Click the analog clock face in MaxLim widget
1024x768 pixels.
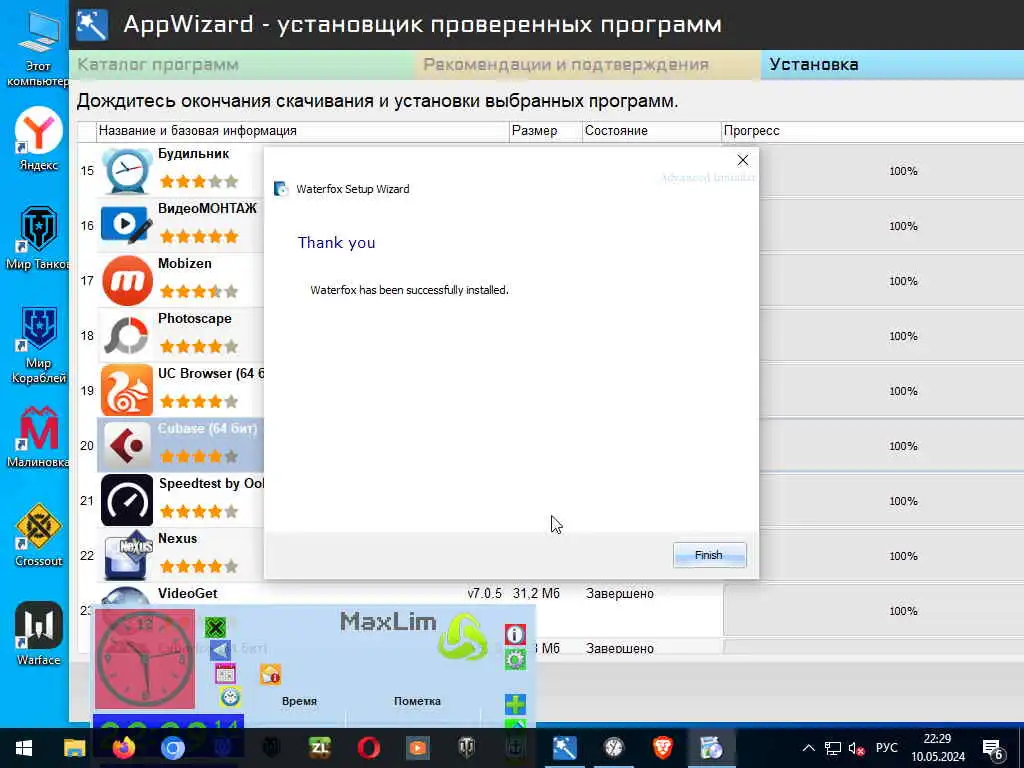pos(145,659)
